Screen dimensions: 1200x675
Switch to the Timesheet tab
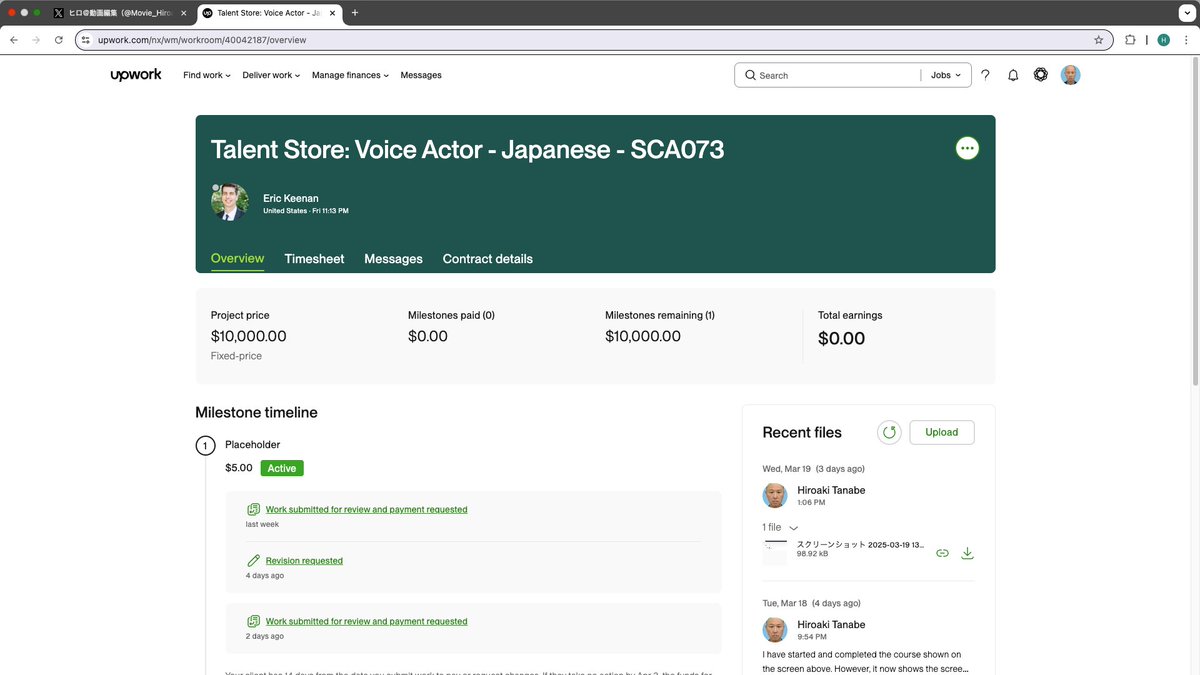(x=314, y=258)
